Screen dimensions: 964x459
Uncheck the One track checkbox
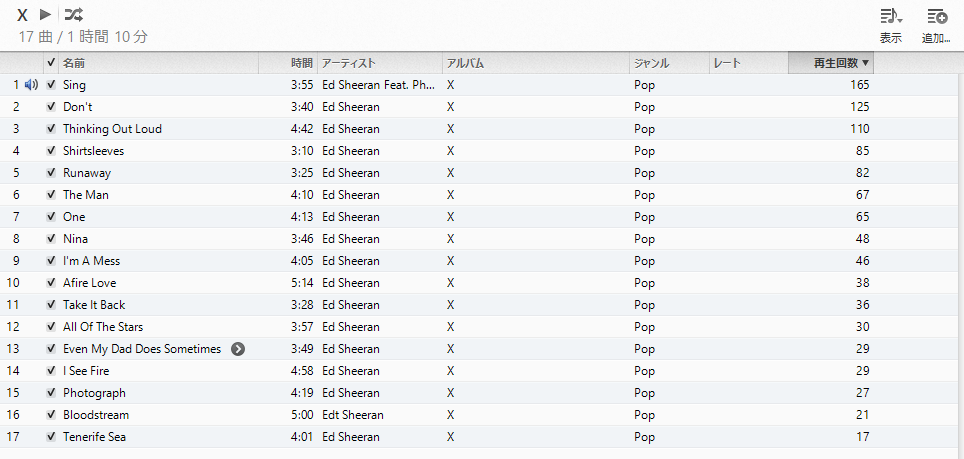tap(51, 217)
